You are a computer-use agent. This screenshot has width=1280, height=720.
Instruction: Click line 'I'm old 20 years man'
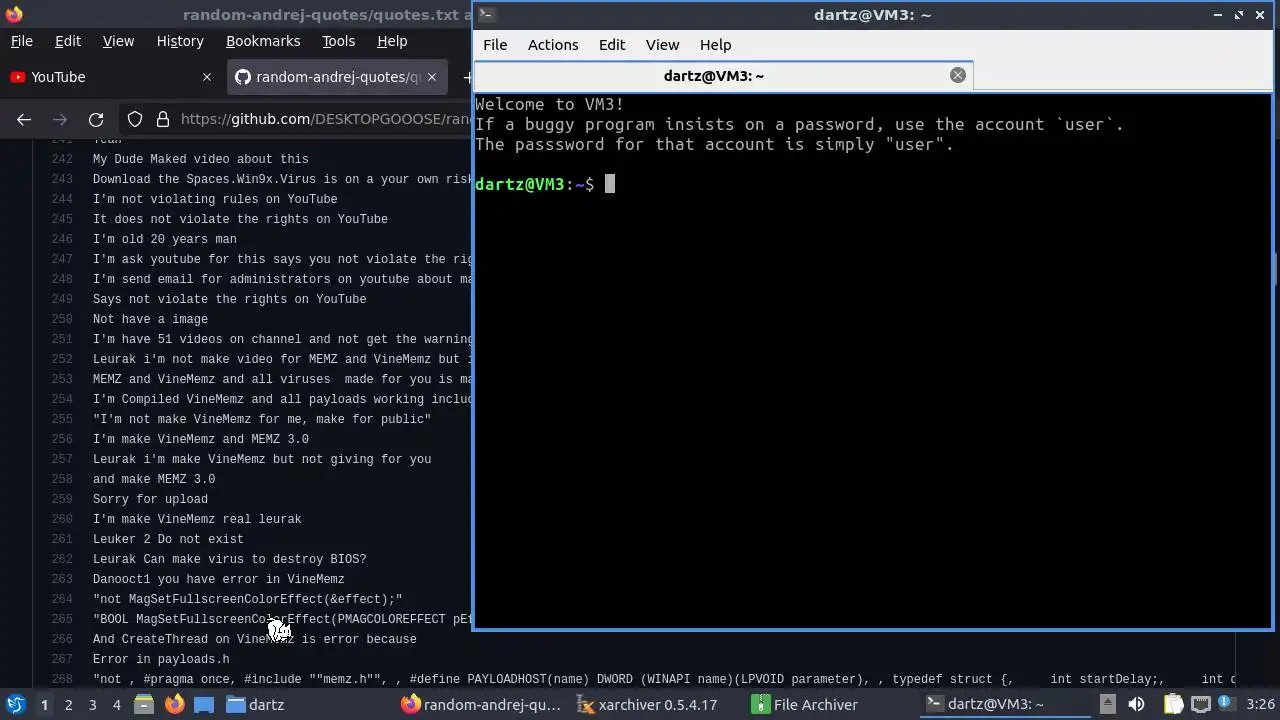165,239
